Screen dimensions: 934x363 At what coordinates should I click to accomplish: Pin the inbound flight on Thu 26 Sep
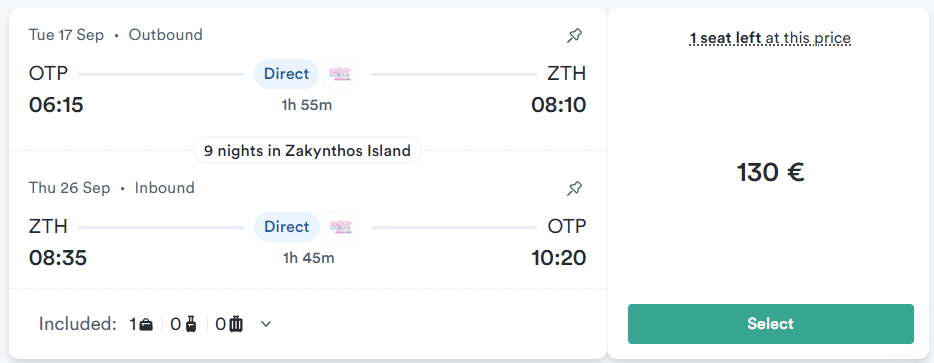(x=574, y=189)
